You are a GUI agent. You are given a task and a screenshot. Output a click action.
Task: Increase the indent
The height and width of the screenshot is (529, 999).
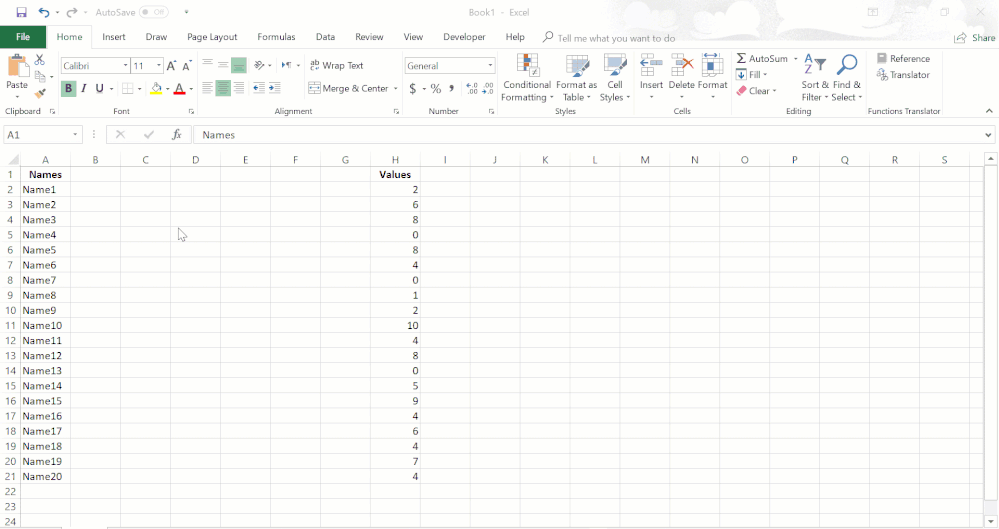coord(275,88)
